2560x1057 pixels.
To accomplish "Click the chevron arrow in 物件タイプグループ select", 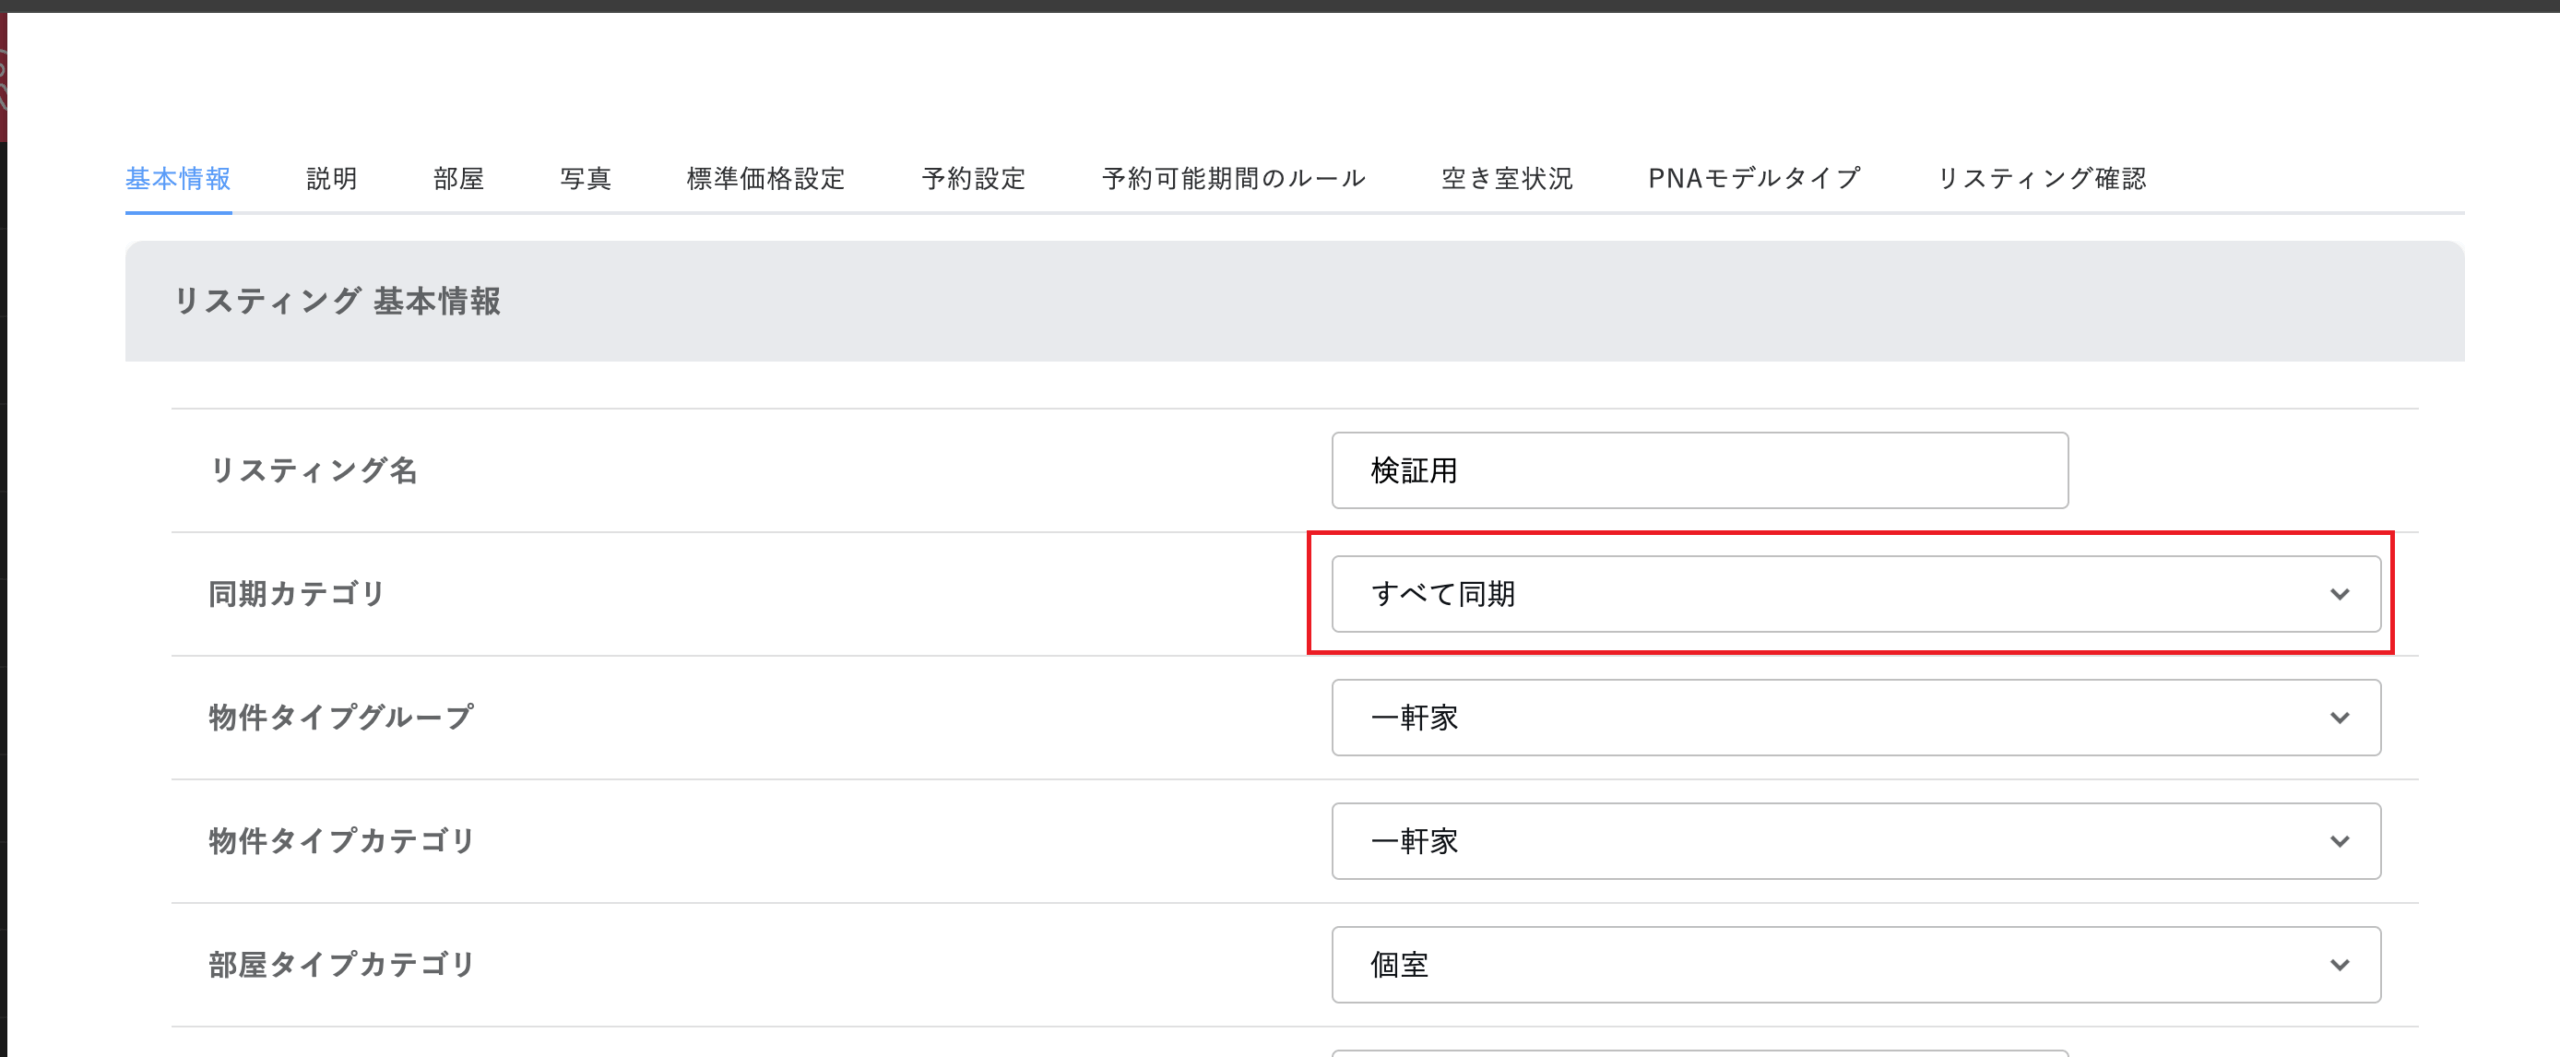I will pos(2340,718).
